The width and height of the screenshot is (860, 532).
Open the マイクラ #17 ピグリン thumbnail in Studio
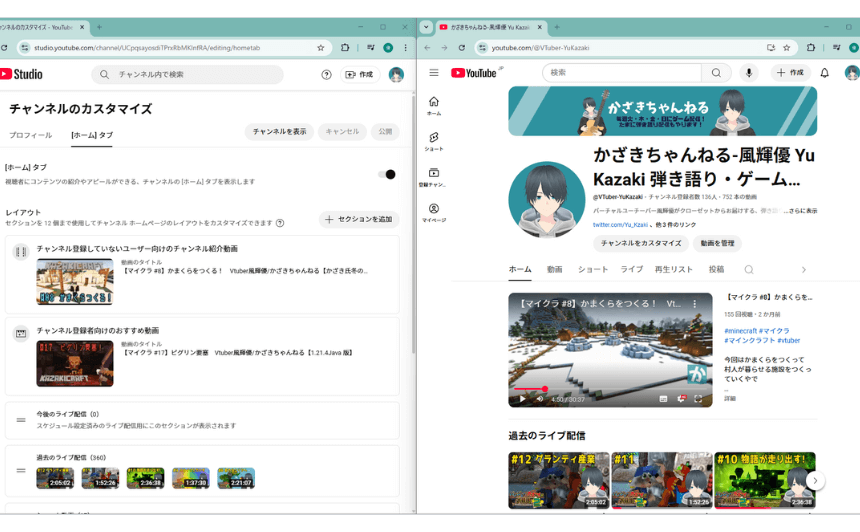click(x=75, y=364)
